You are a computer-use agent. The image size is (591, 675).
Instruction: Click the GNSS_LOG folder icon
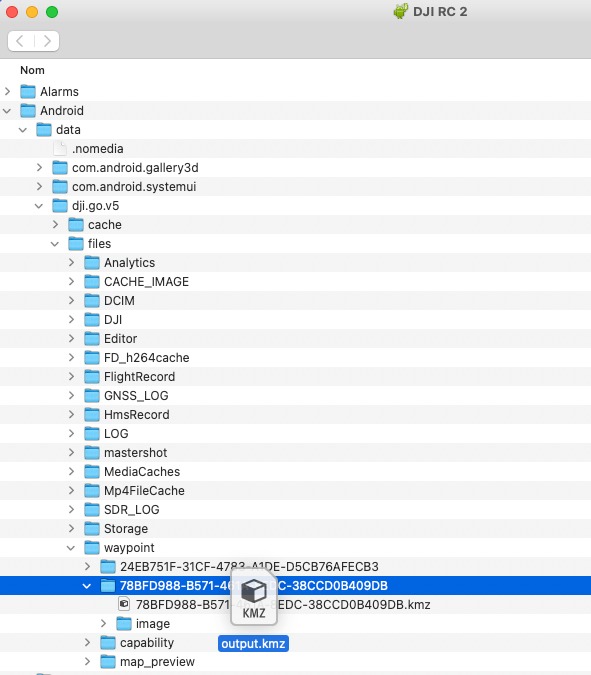click(x=92, y=396)
